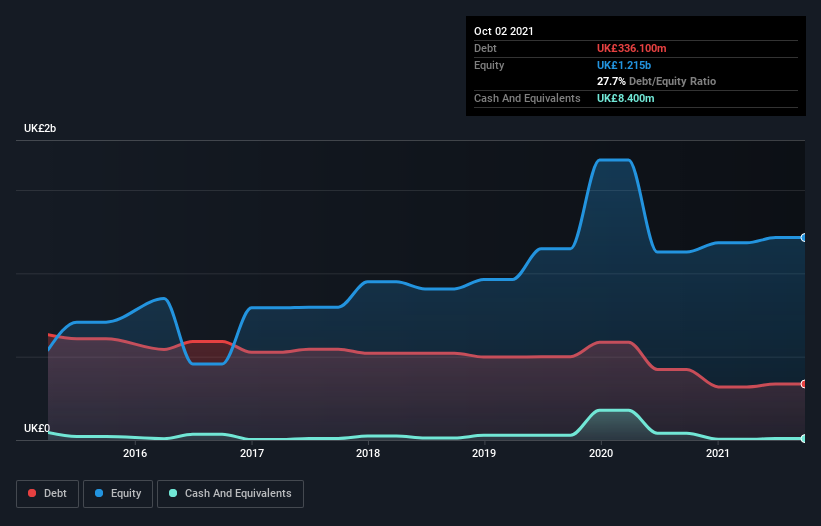Toggle the Equity legend button
Viewport: 821px width, 526px height.
pyautogui.click(x=118, y=494)
